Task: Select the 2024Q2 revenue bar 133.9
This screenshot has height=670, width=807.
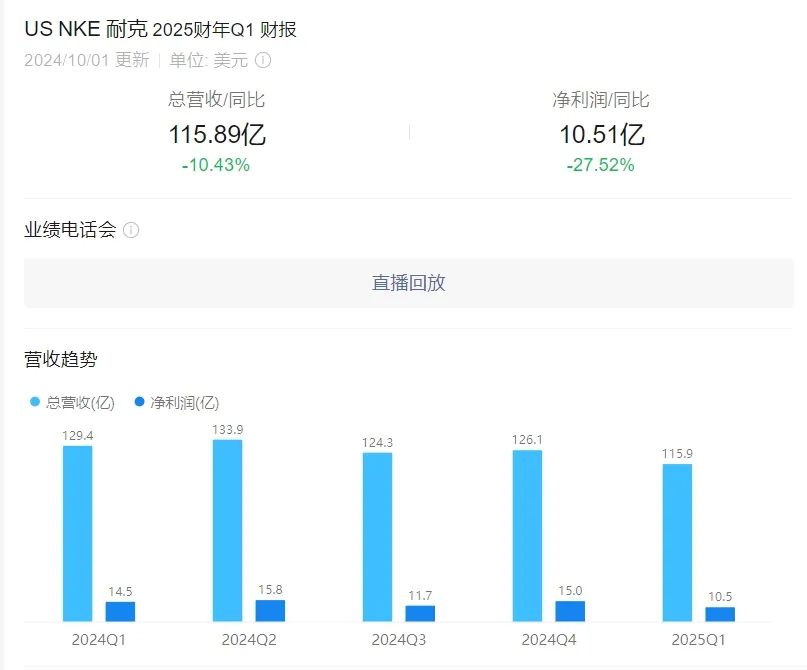Action: [227, 531]
